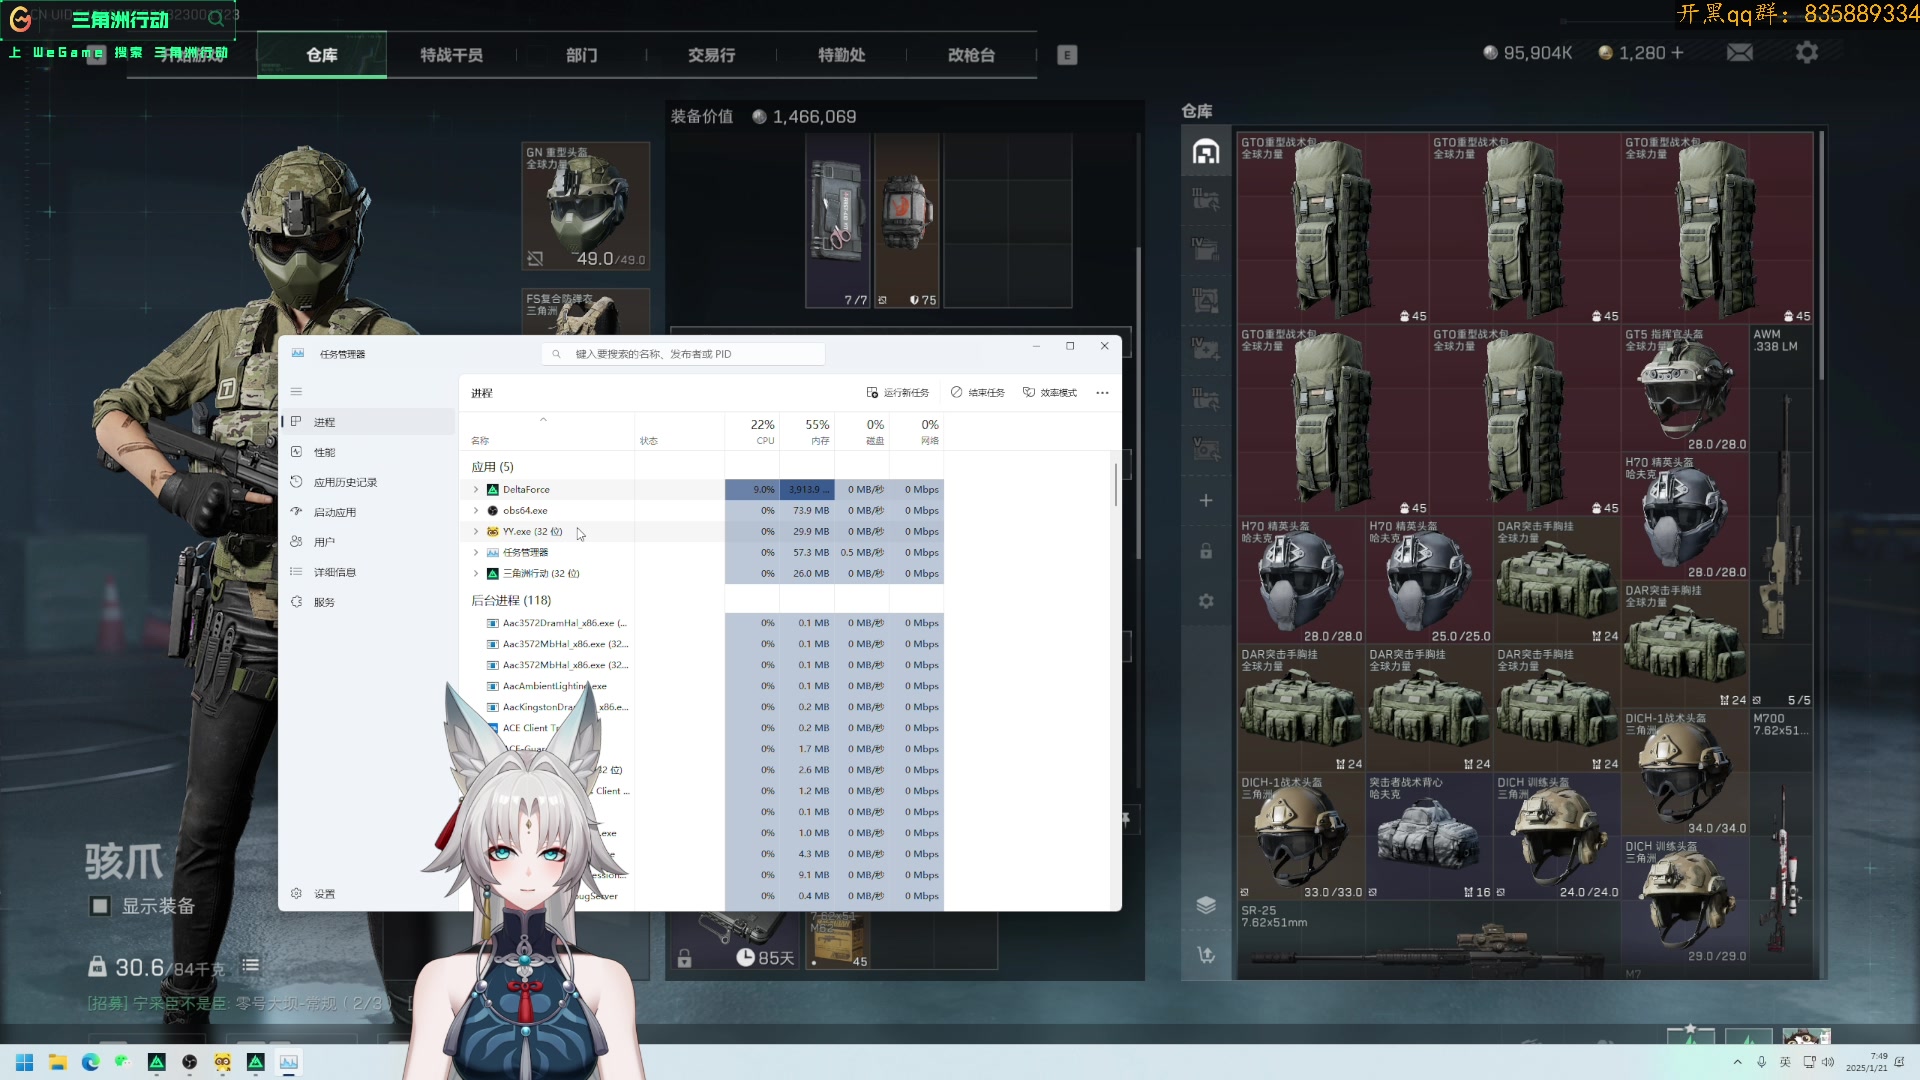Viewport: 1920px width, 1080px height.
Task: Click the warehouse sort icon at strip bottom
Action: coord(1206,955)
